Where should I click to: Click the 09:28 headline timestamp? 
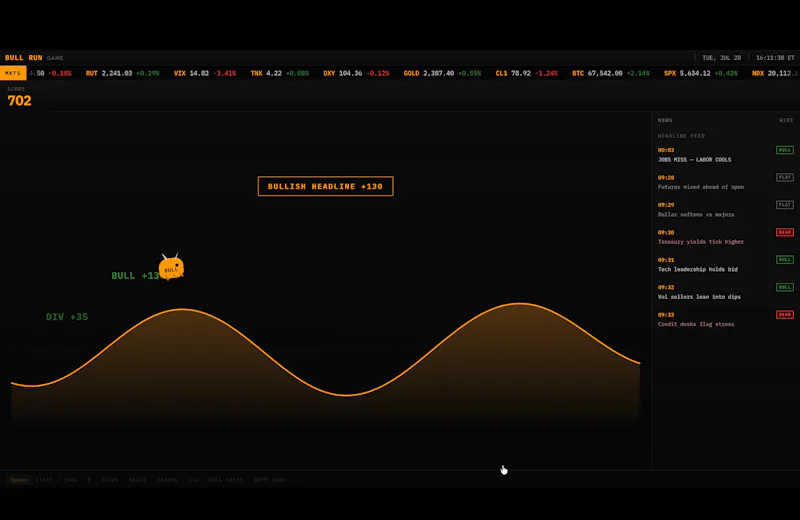[666, 178]
